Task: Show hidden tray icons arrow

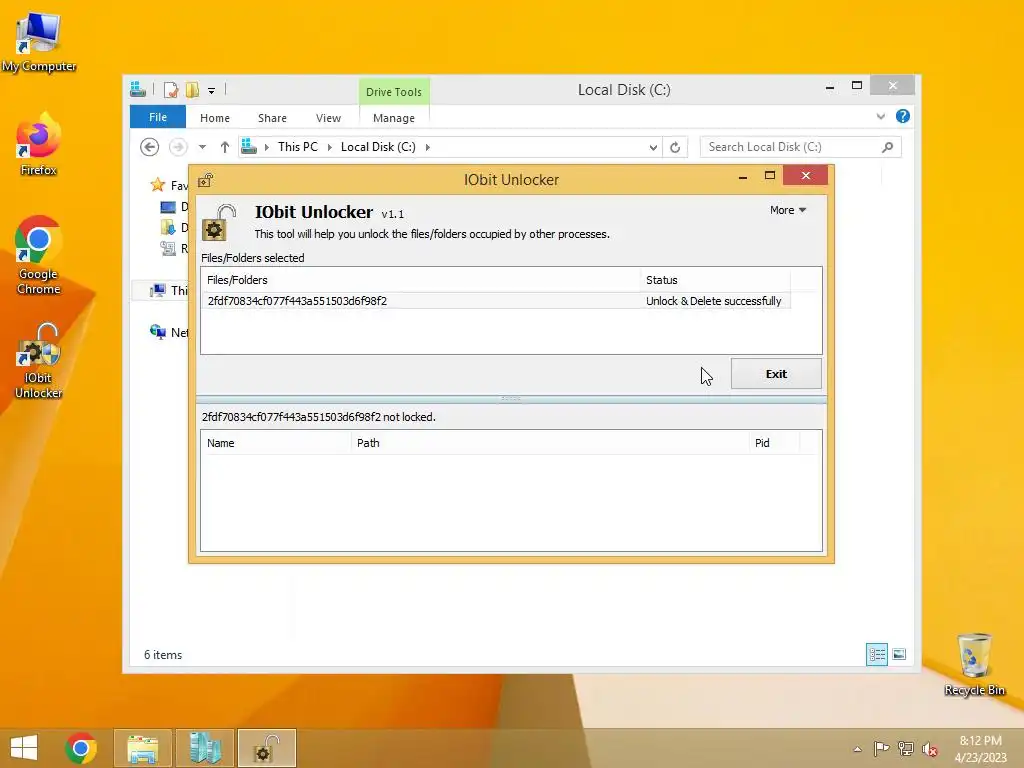Action: pyautogui.click(x=857, y=749)
